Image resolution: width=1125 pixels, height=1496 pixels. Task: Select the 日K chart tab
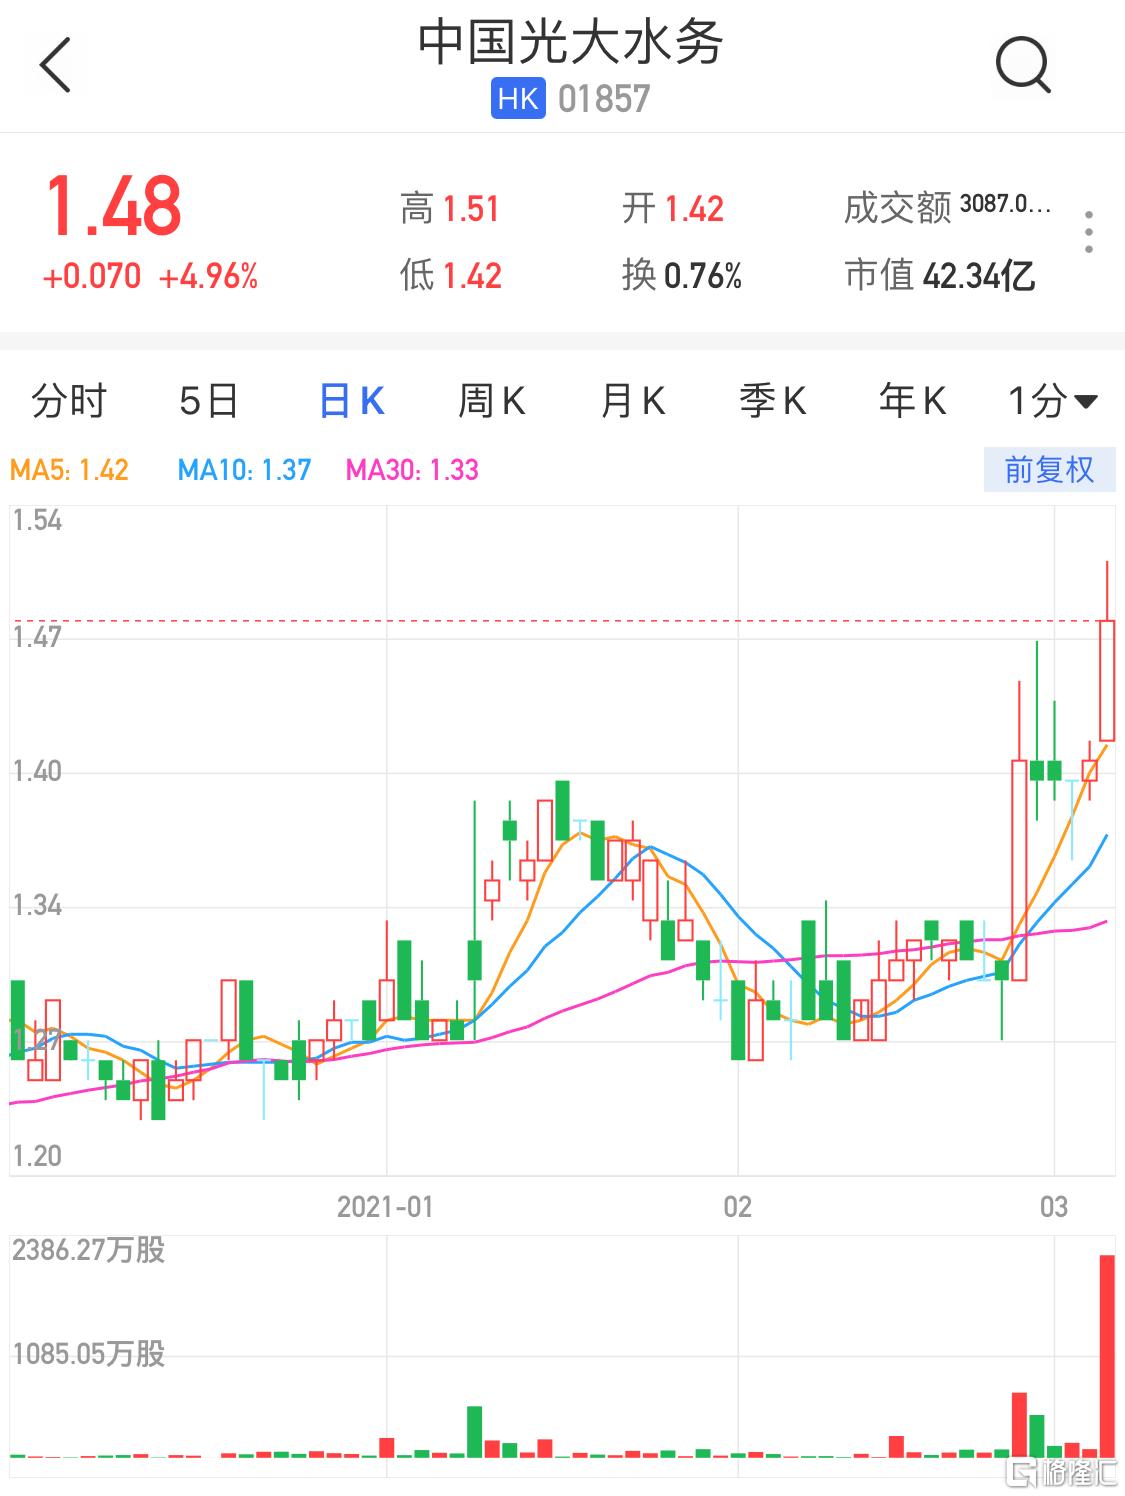351,402
